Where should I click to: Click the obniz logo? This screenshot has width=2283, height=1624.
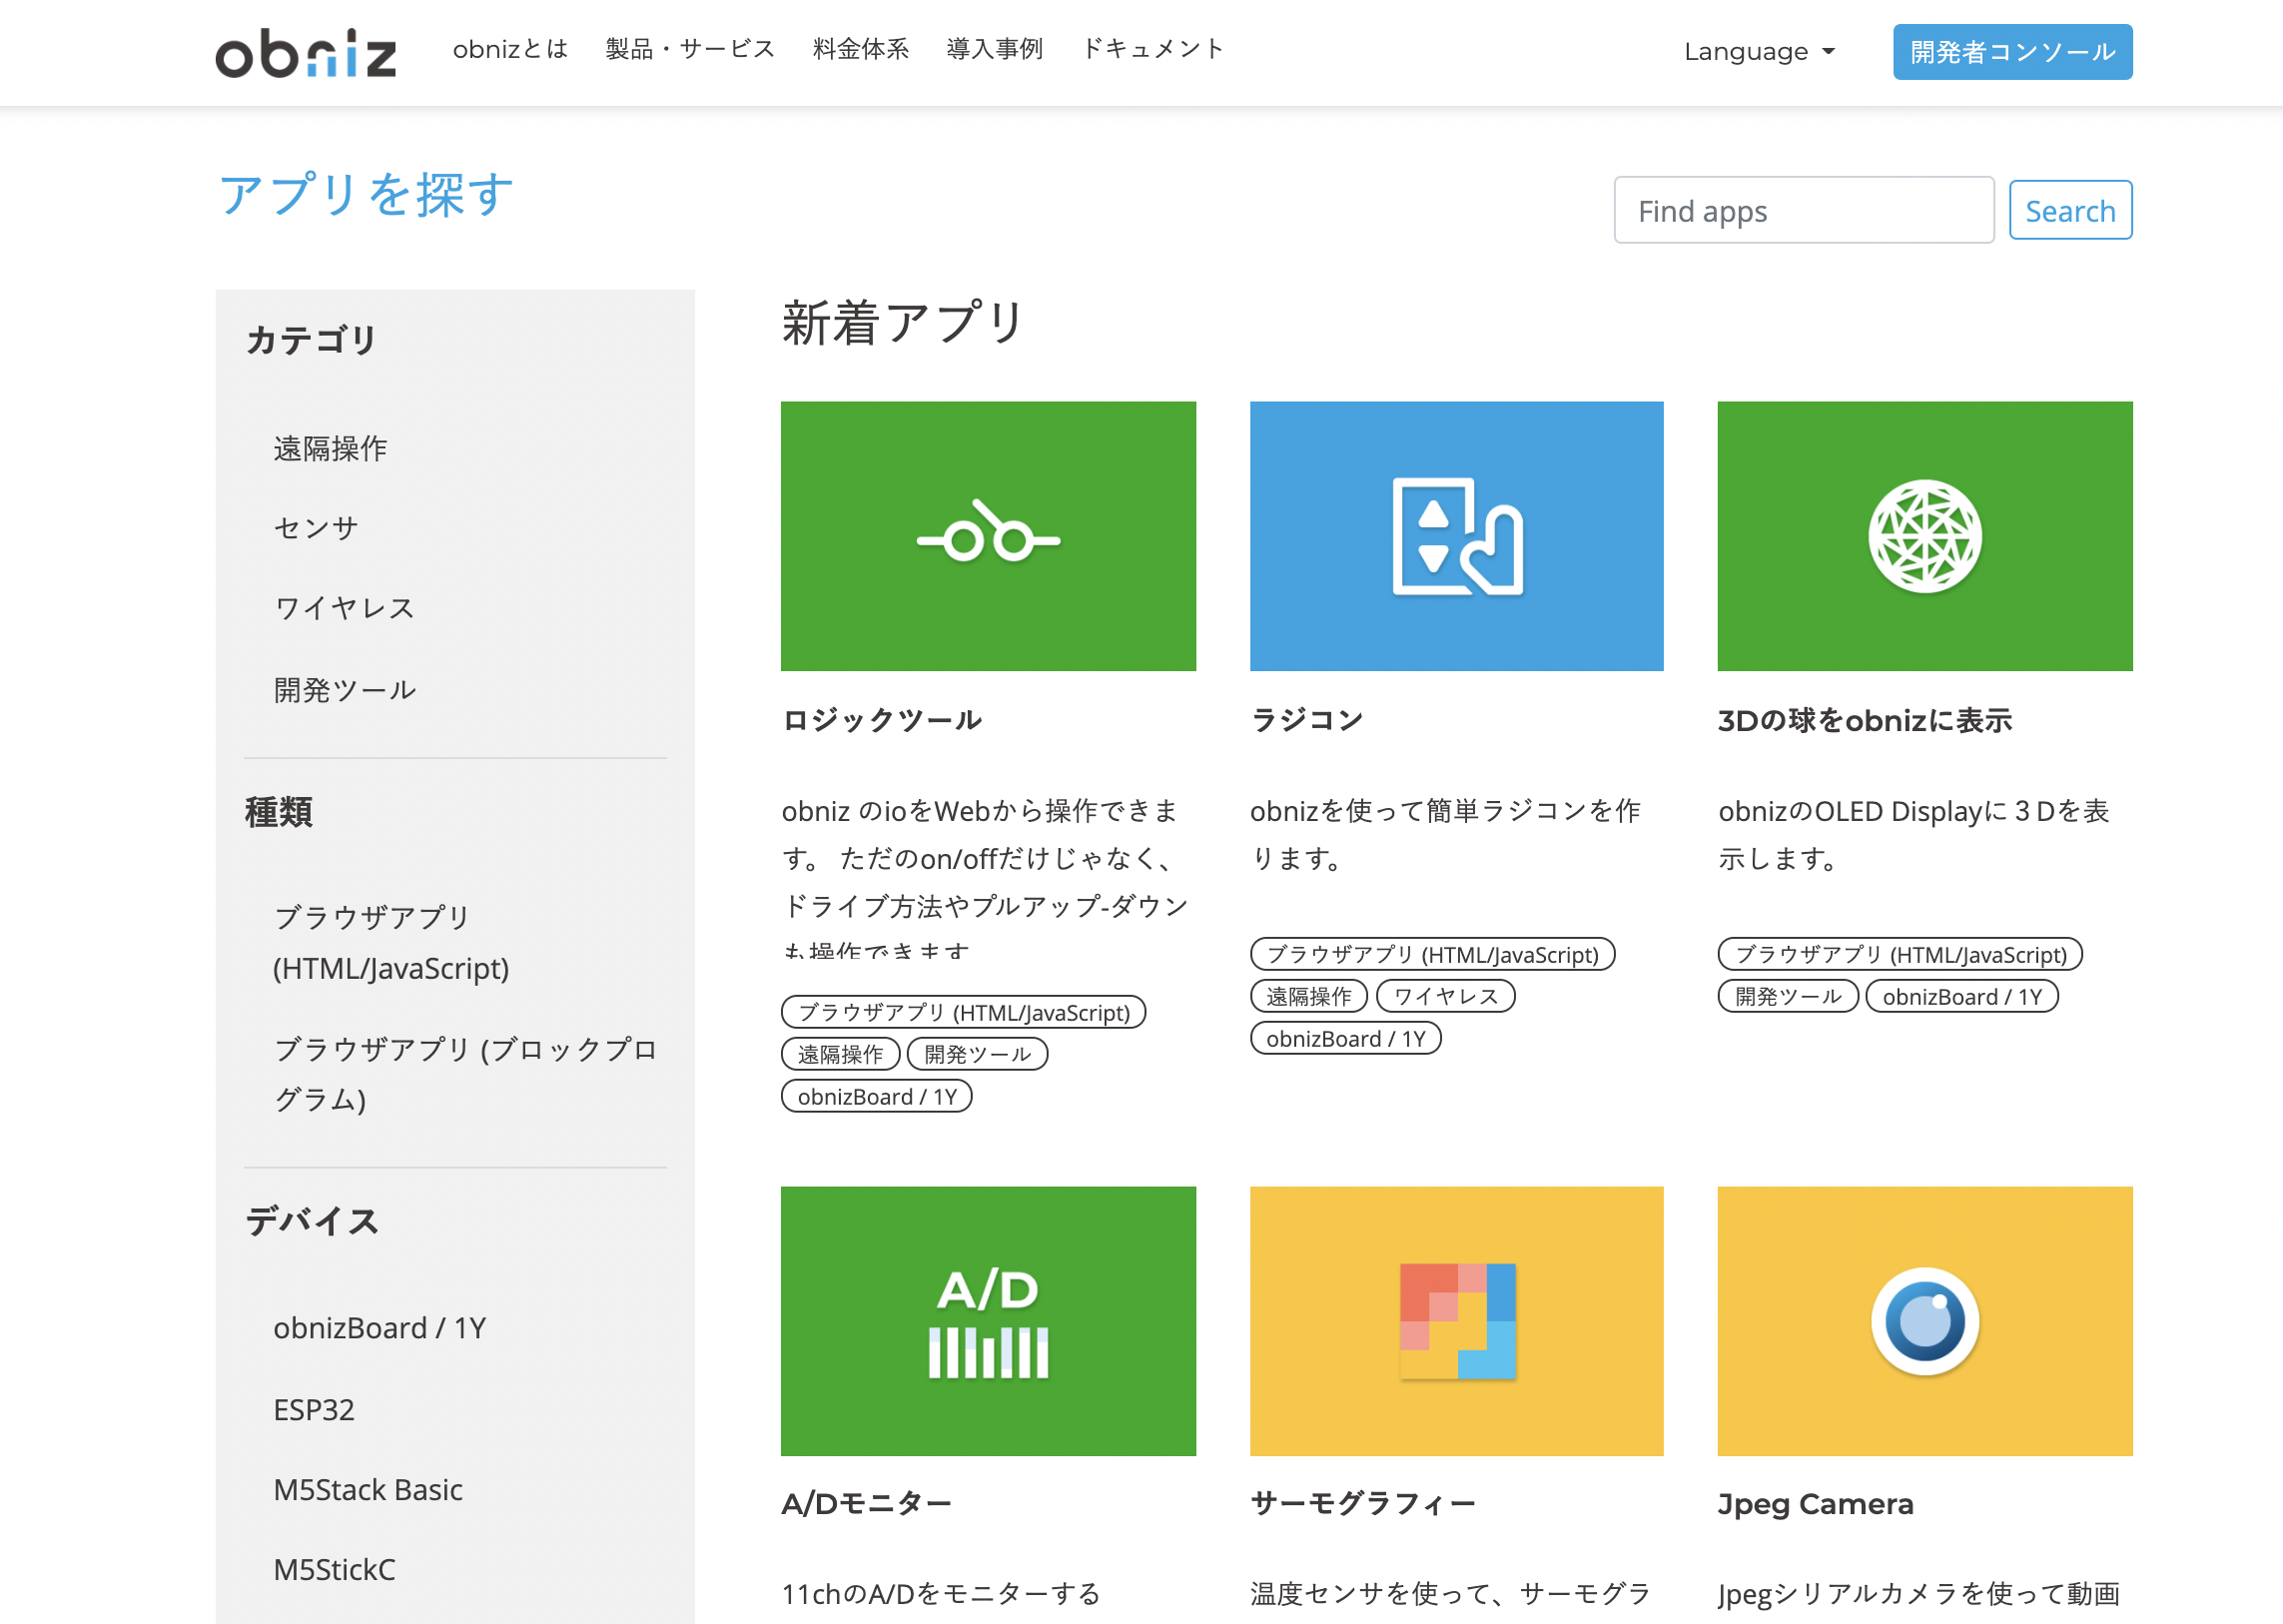pos(306,52)
